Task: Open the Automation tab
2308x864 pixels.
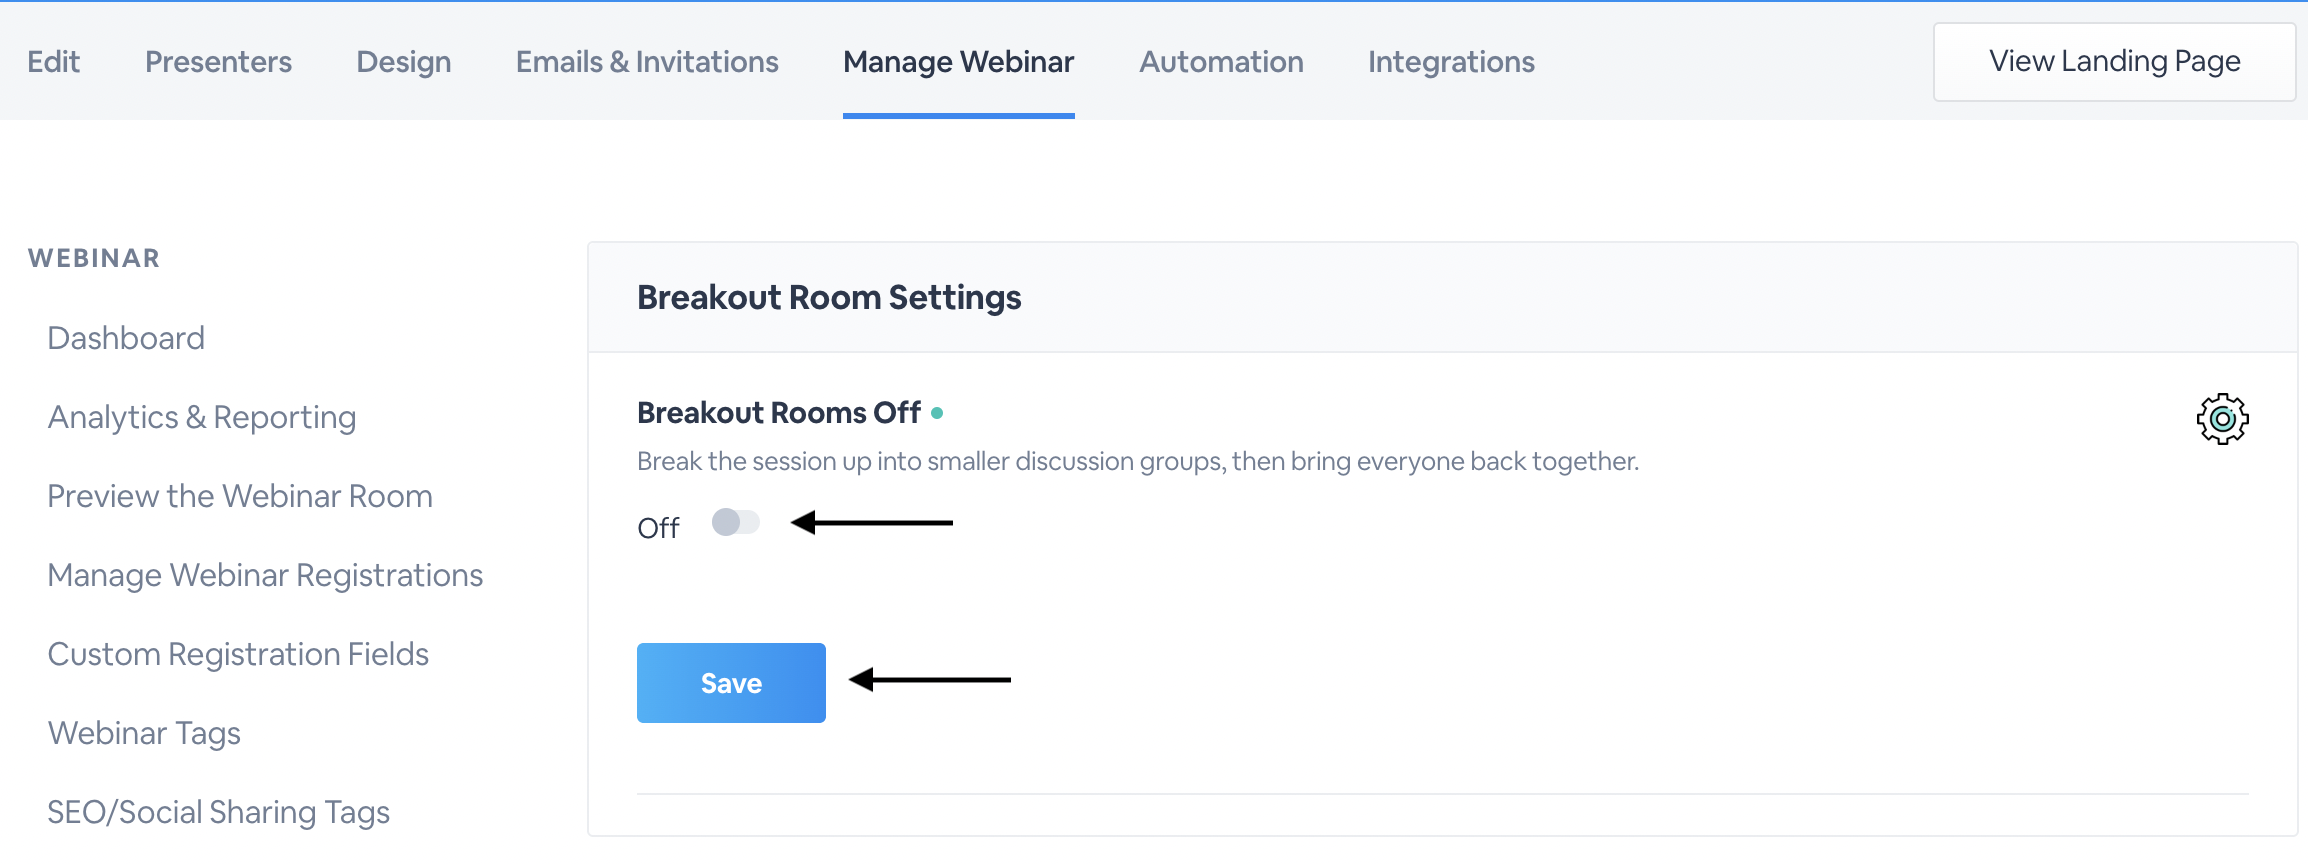Action: point(1221,62)
